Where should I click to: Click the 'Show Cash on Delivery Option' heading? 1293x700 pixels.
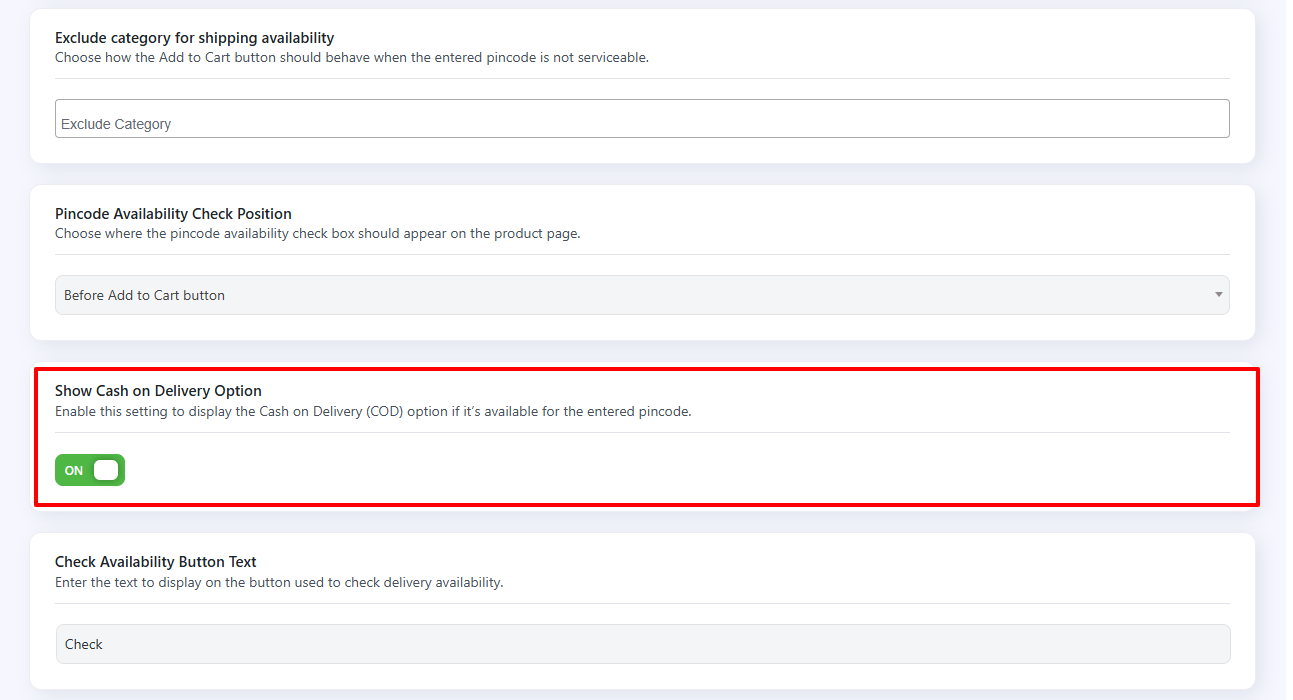click(158, 391)
